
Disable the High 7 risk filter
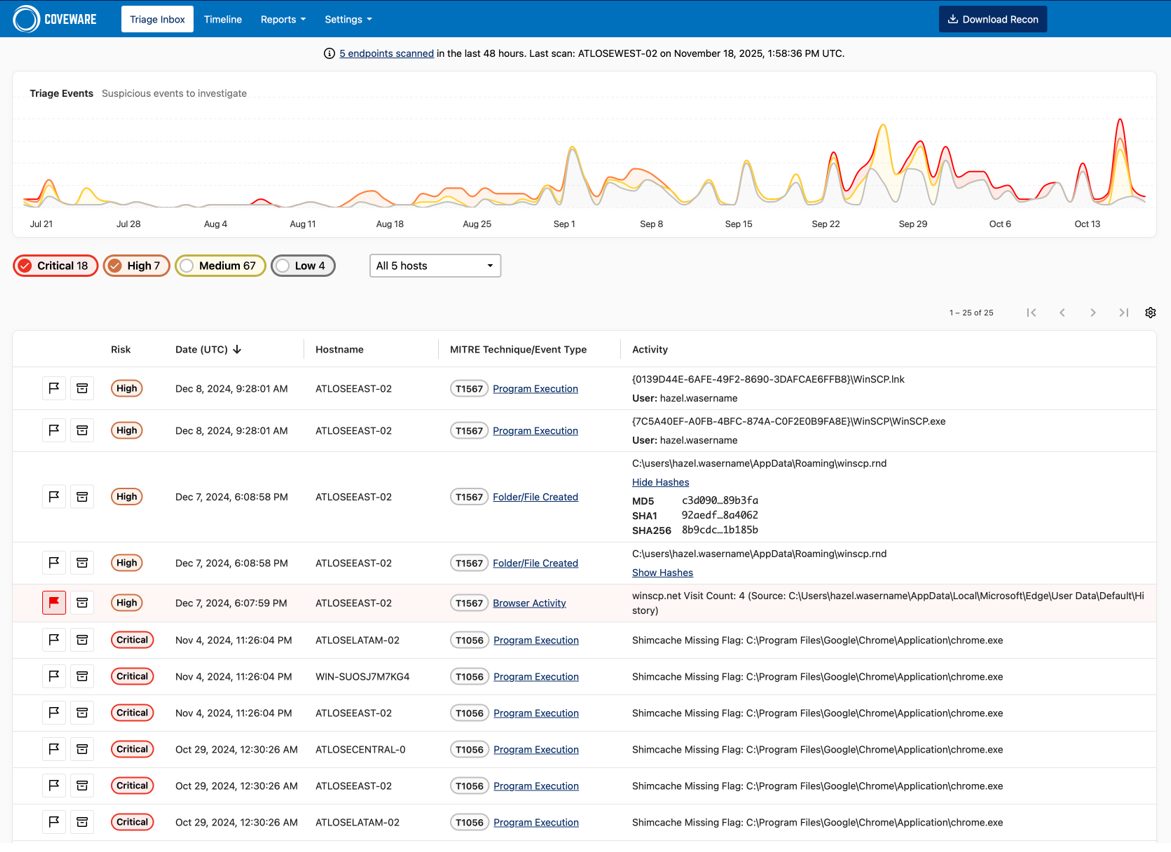tap(135, 266)
